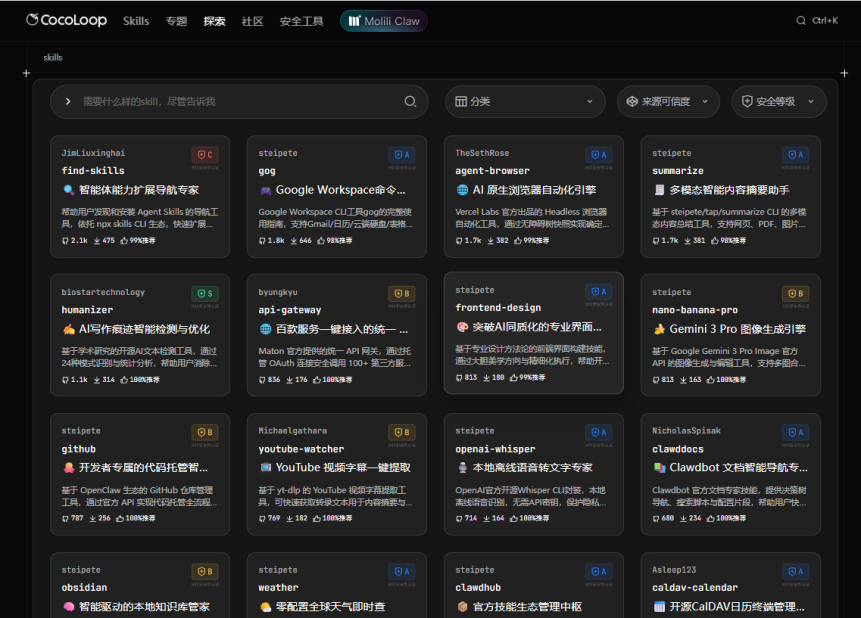The width and height of the screenshot is (861, 618).
Task: Click the Molili Claw button
Action: [384, 20]
